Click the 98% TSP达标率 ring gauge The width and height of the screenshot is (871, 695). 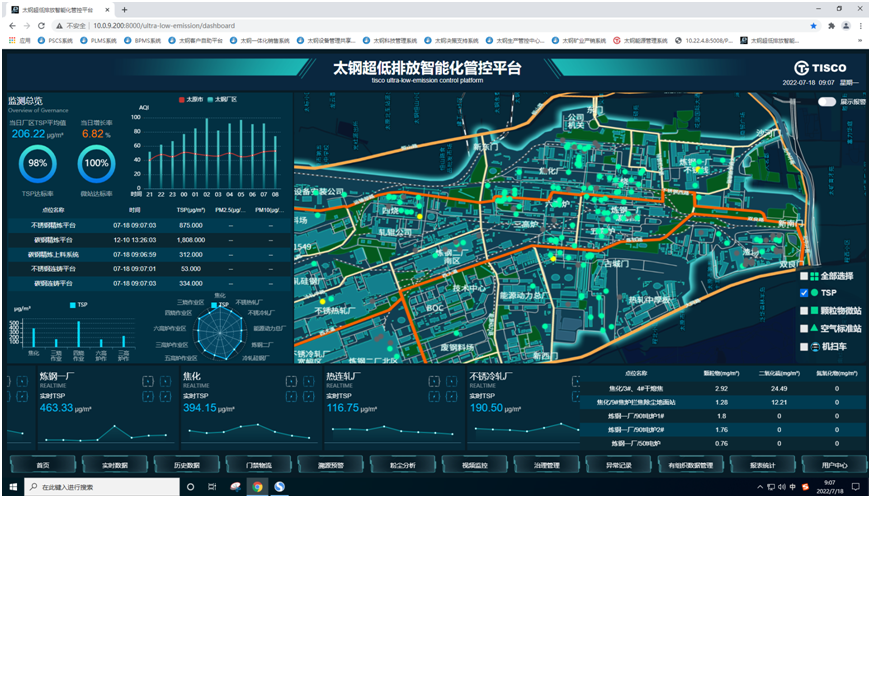[37, 163]
